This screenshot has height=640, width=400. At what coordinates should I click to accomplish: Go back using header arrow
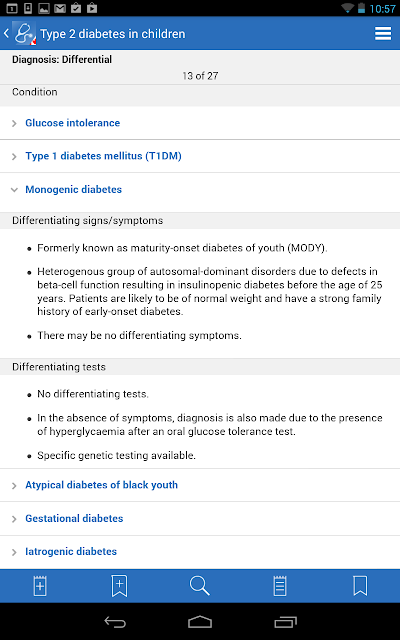click(6, 33)
